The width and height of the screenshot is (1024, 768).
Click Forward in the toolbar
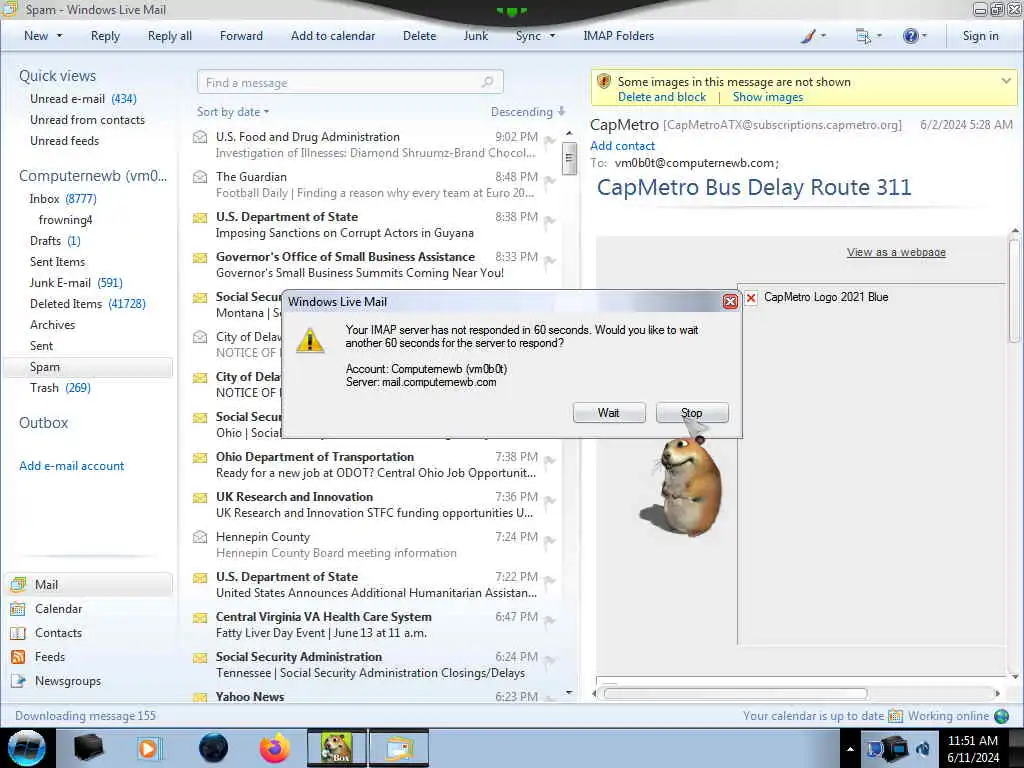pos(241,36)
